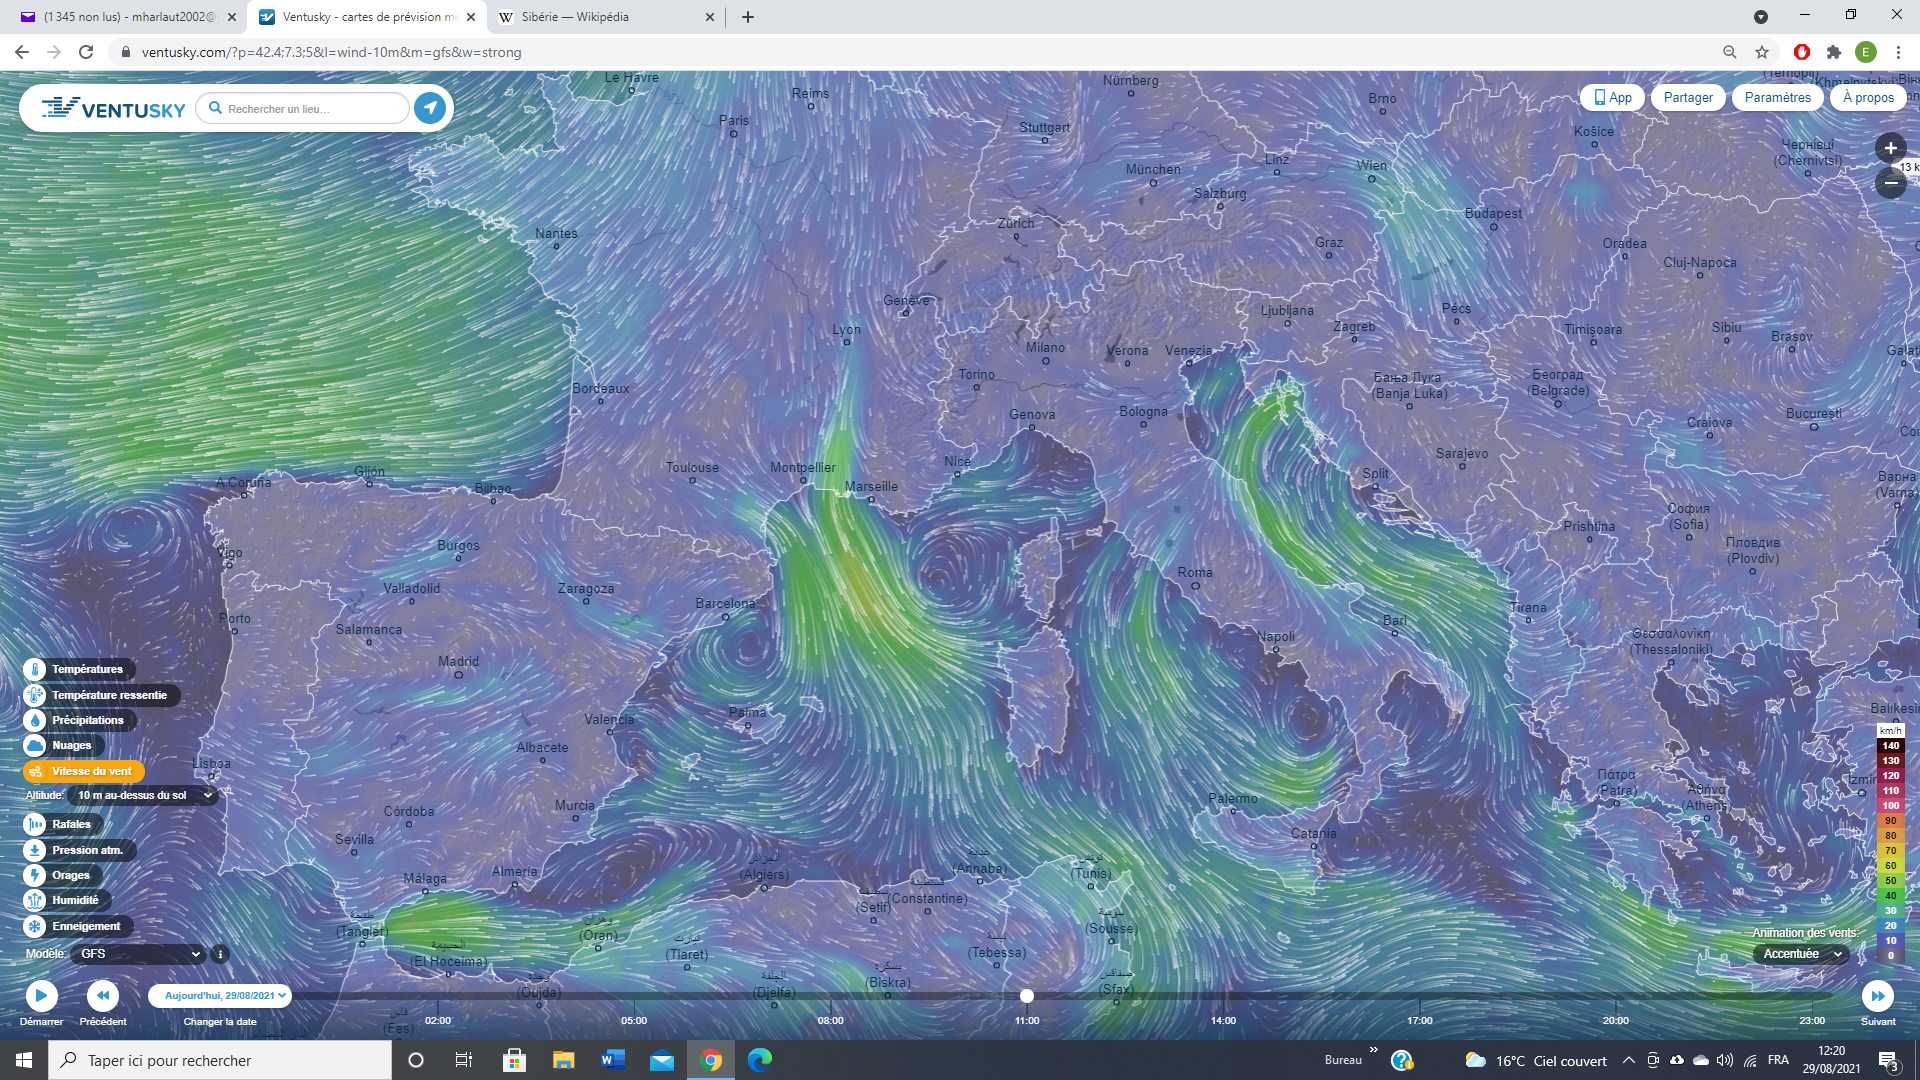1920x1080 pixels.
Task: Switch to the Sibérie Wikipédia tab
Action: tap(575, 17)
